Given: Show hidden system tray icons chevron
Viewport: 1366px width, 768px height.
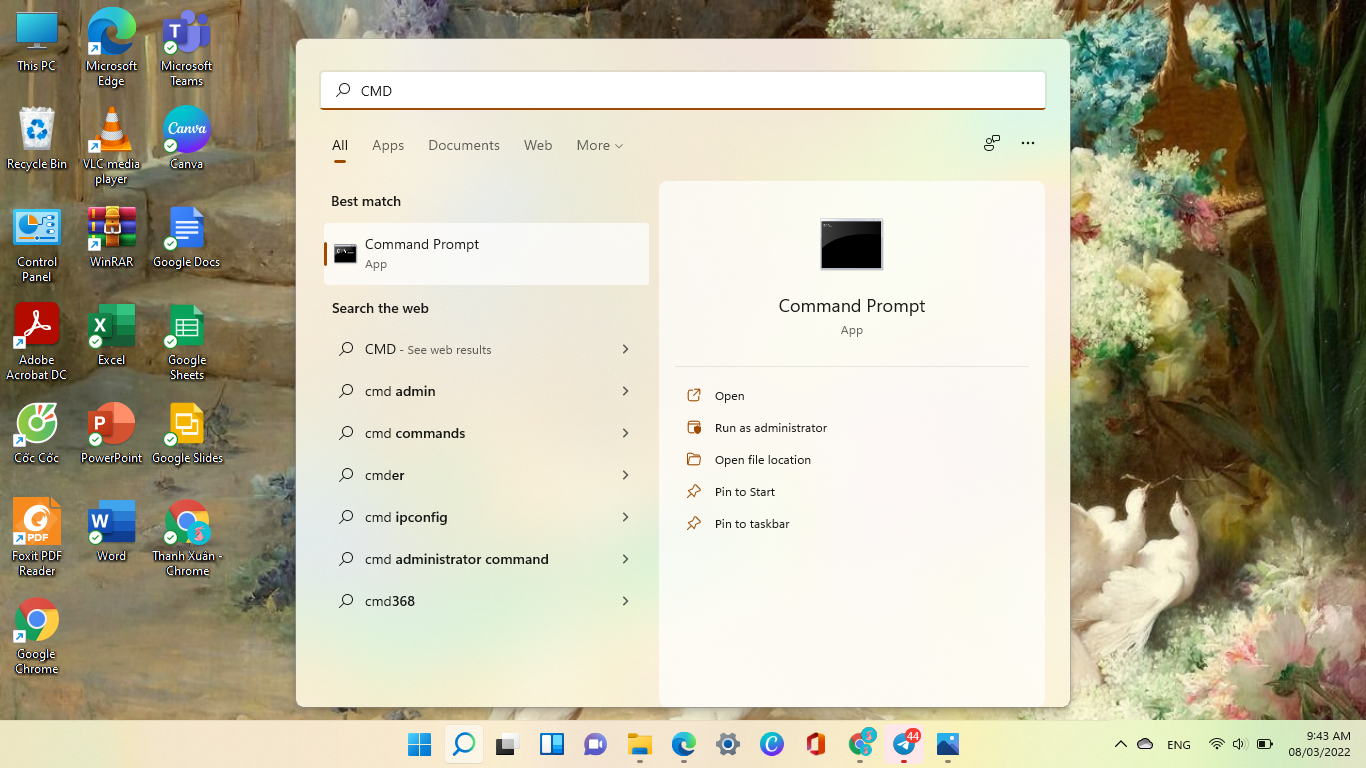Looking at the screenshot, I should click(1121, 744).
